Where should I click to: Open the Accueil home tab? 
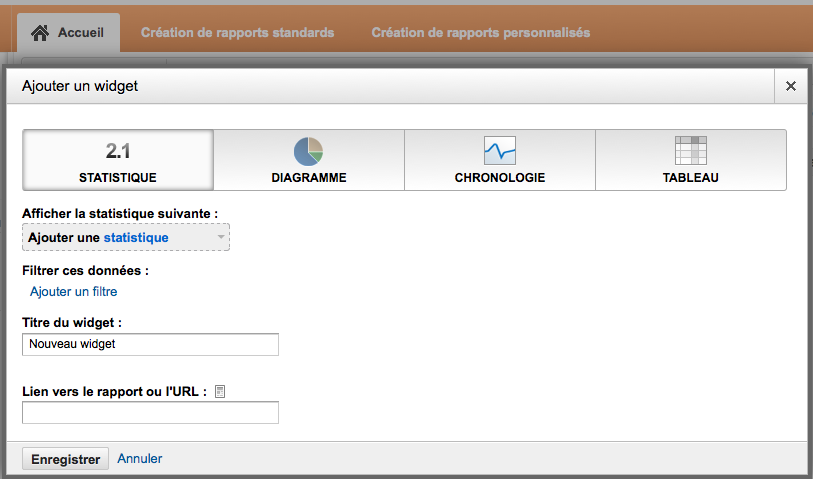[68, 33]
